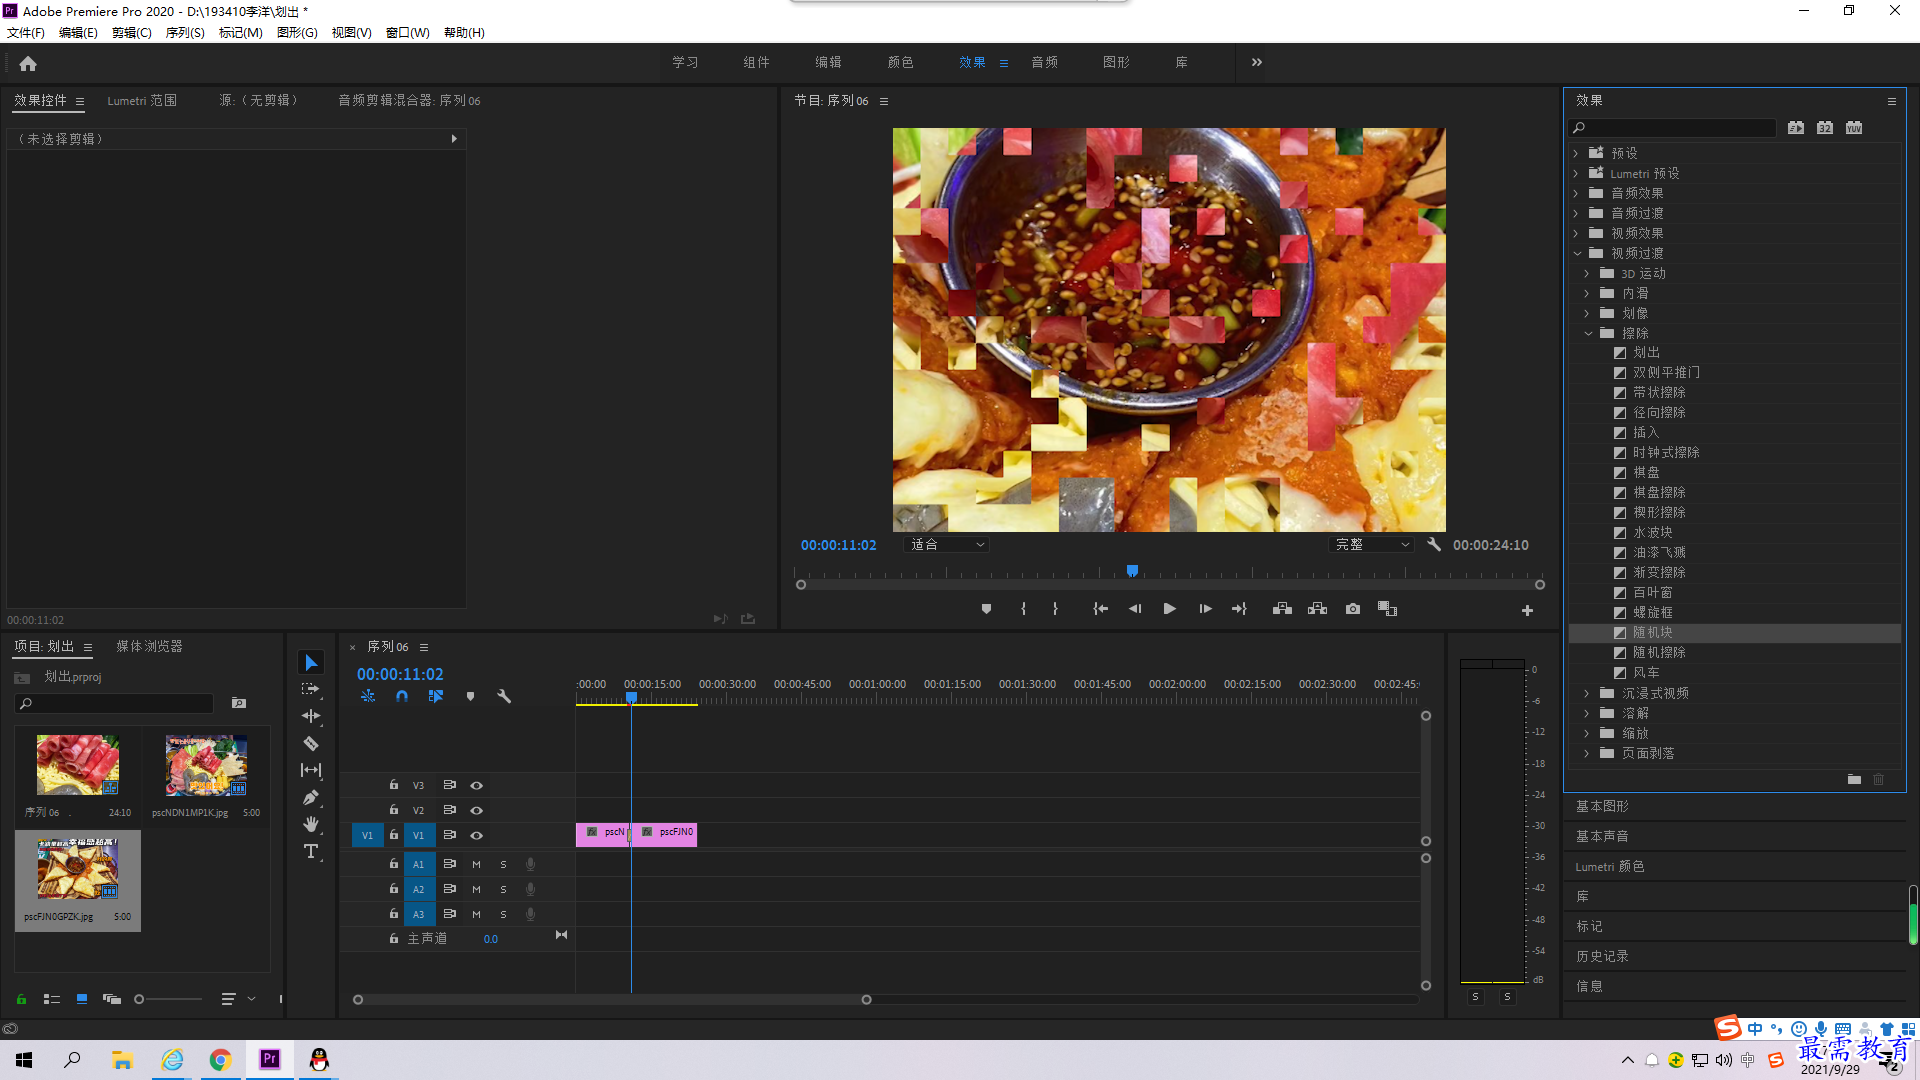Open the Button Editor plus icon
Image resolution: width=1920 pixels, height=1080 pixels.
1527,610
